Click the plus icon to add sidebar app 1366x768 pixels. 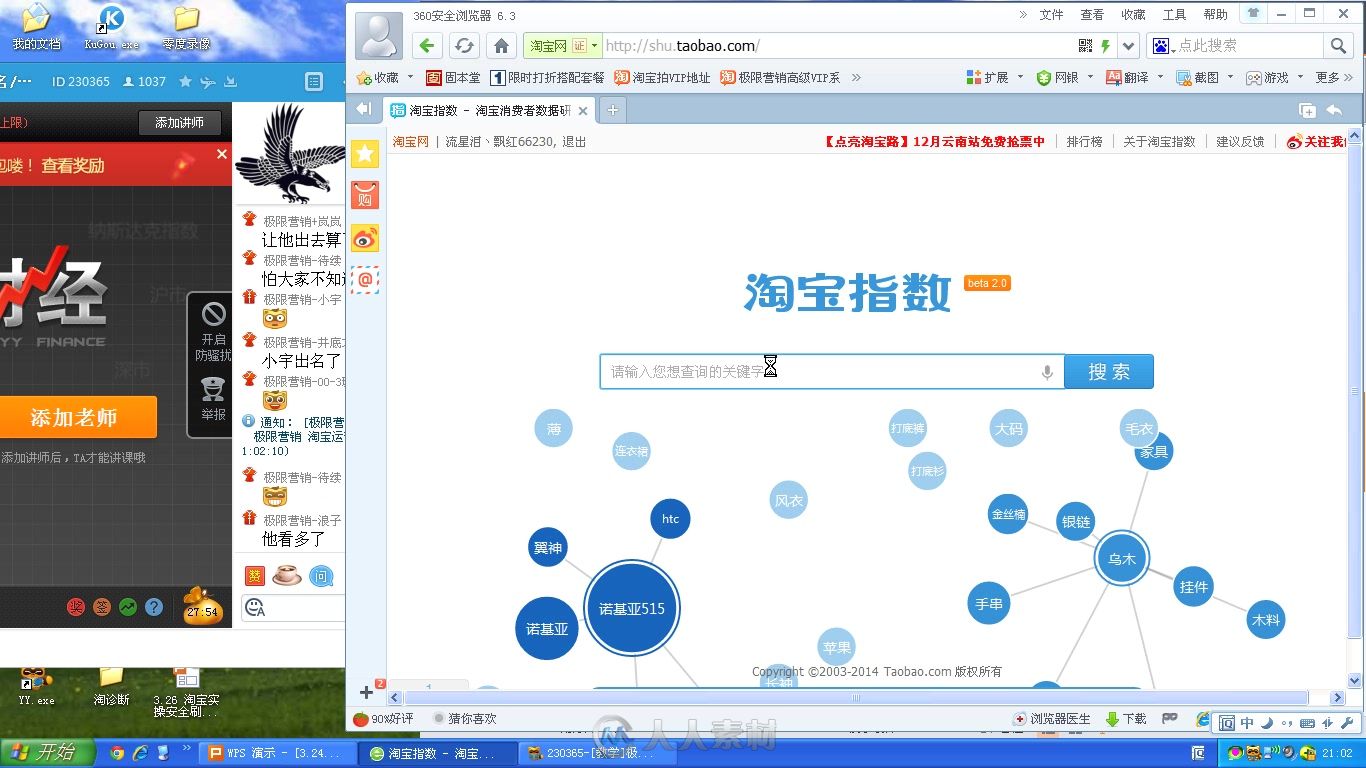point(366,692)
